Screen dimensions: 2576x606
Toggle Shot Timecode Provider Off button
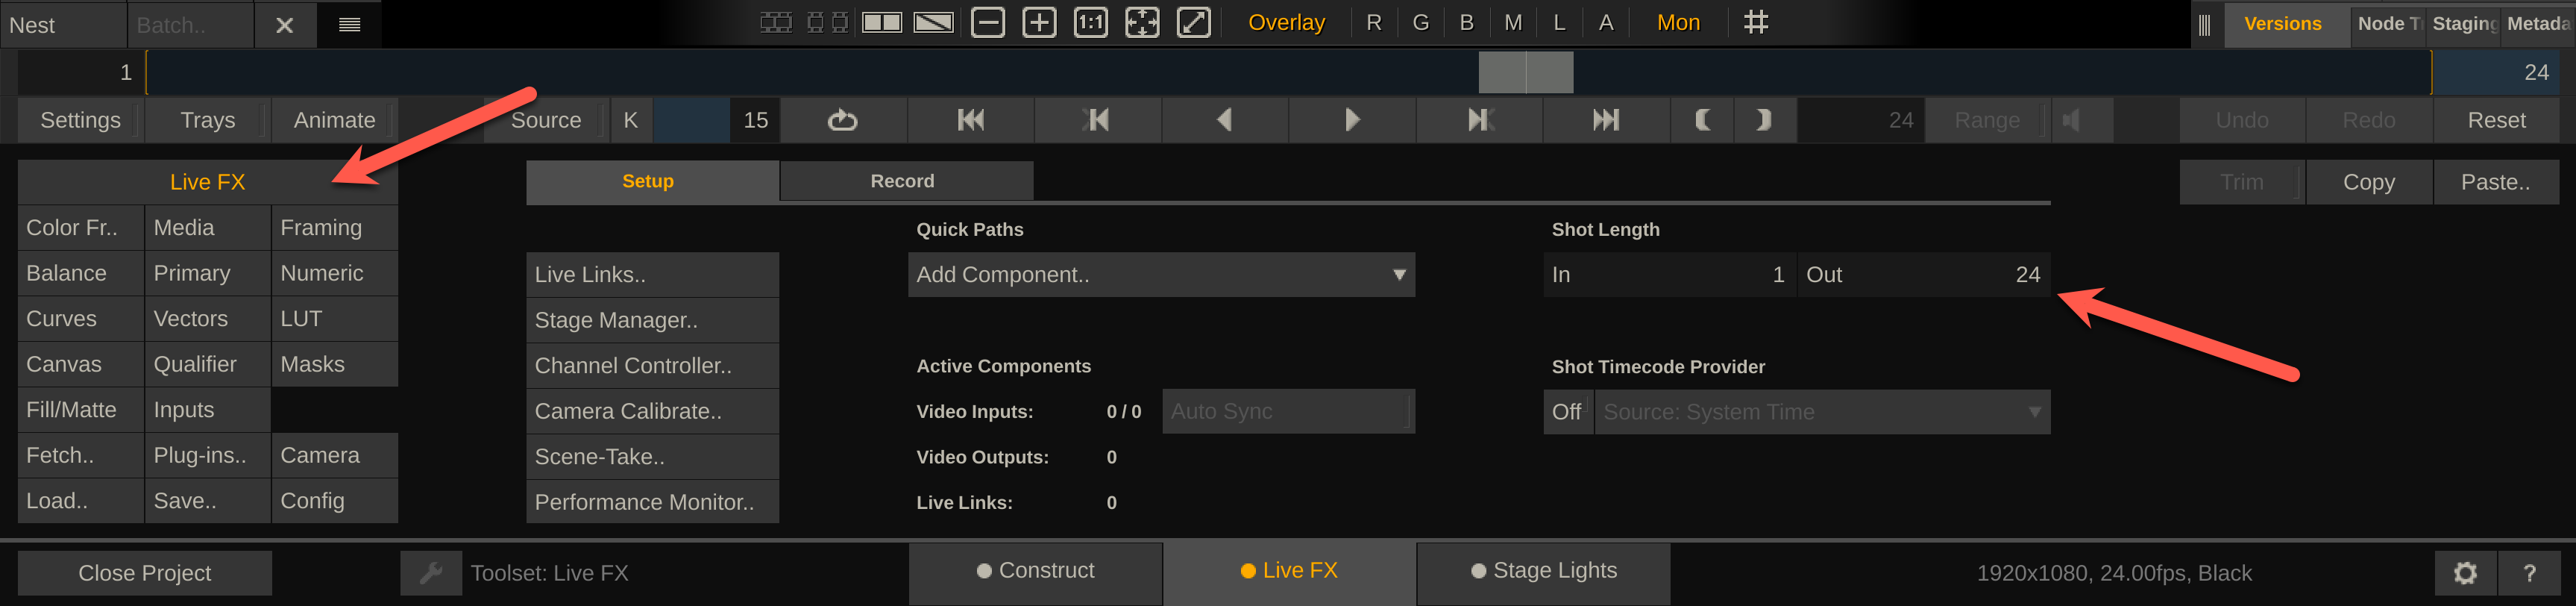[1566, 412]
